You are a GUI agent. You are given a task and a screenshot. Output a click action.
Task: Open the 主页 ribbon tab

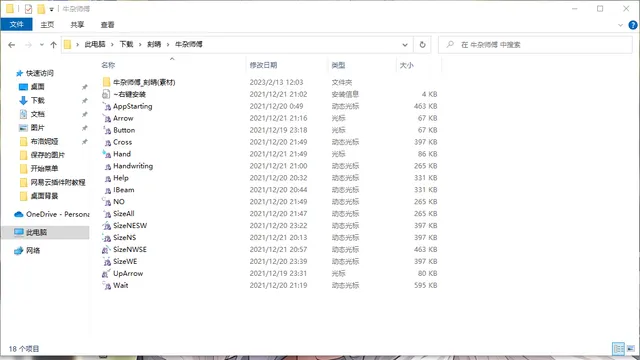click(47, 25)
